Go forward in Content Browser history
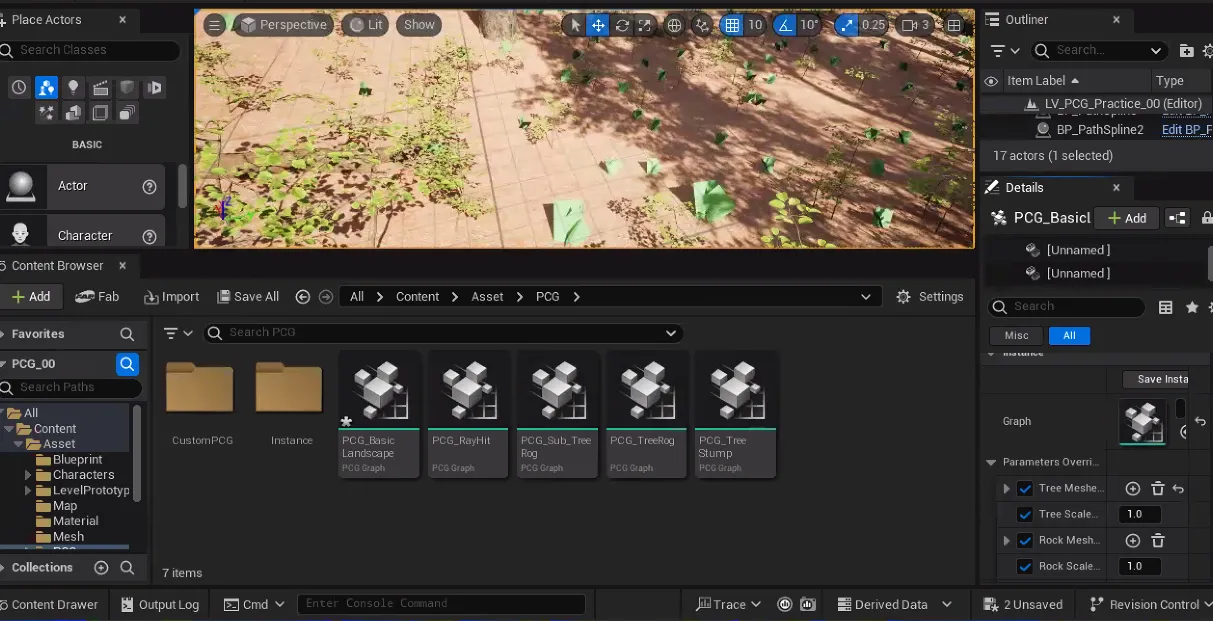1213x621 pixels. click(326, 297)
